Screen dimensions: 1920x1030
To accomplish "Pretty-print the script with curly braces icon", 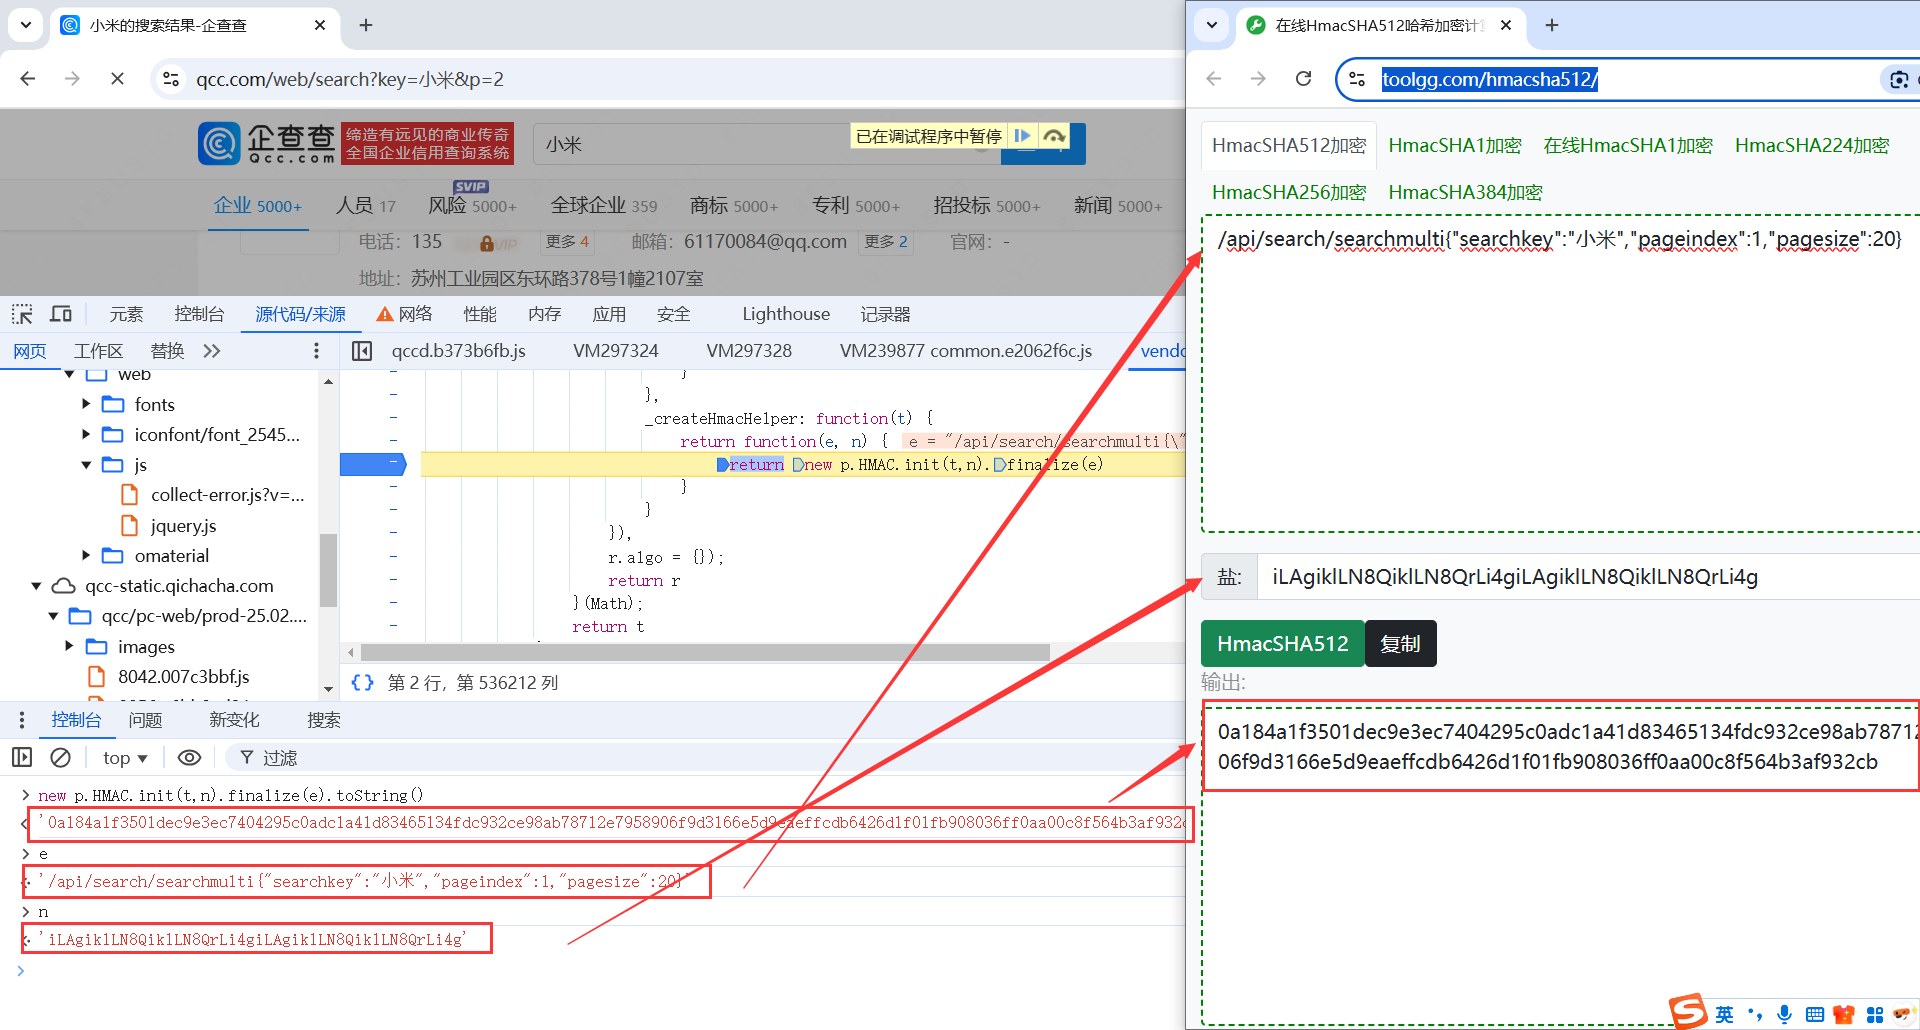I will click(362, 682).
